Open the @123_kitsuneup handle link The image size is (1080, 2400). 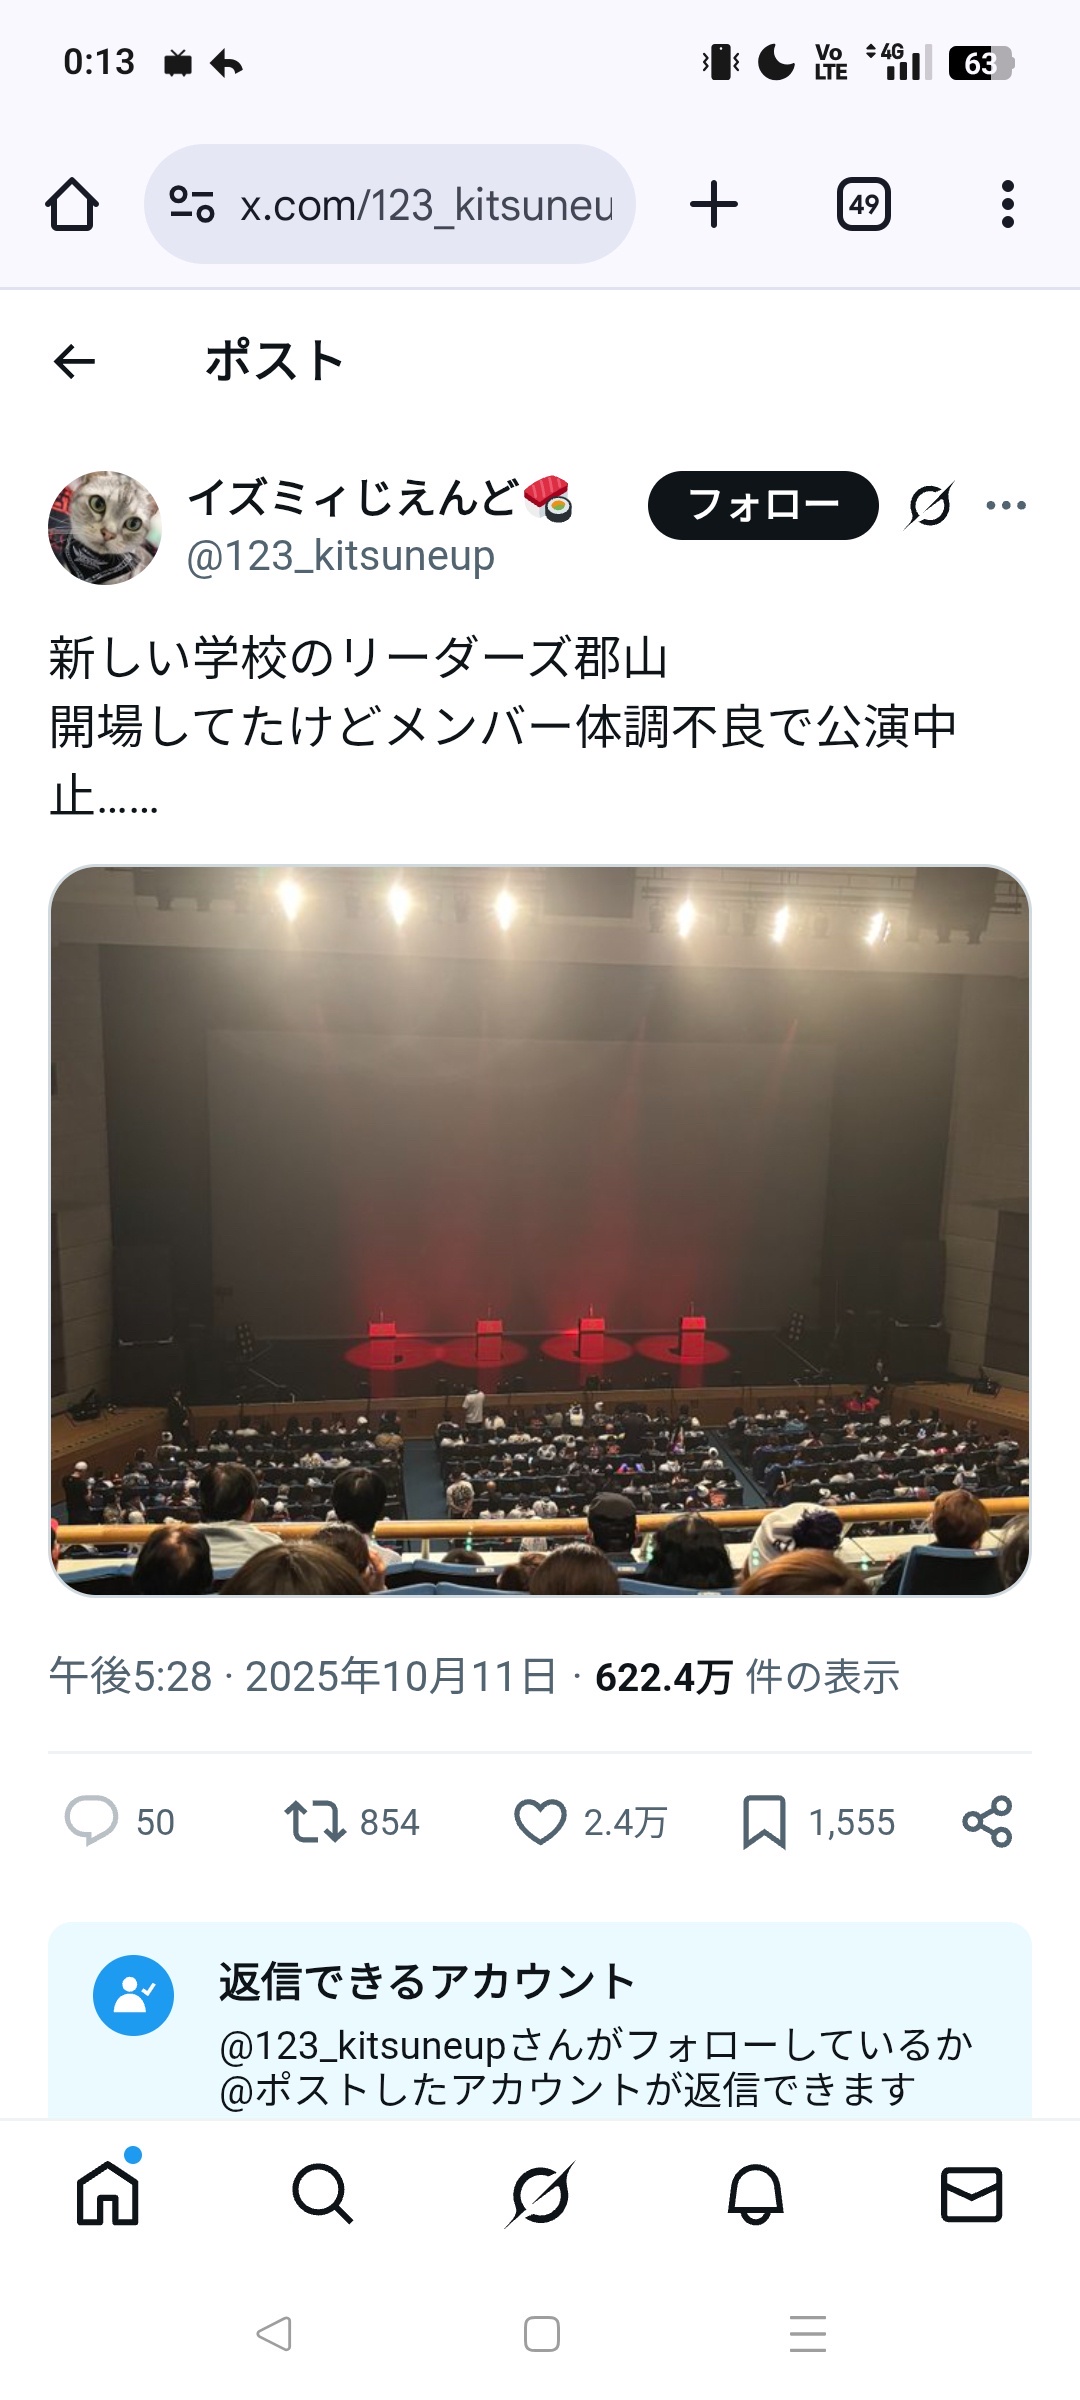click(340, 556)
